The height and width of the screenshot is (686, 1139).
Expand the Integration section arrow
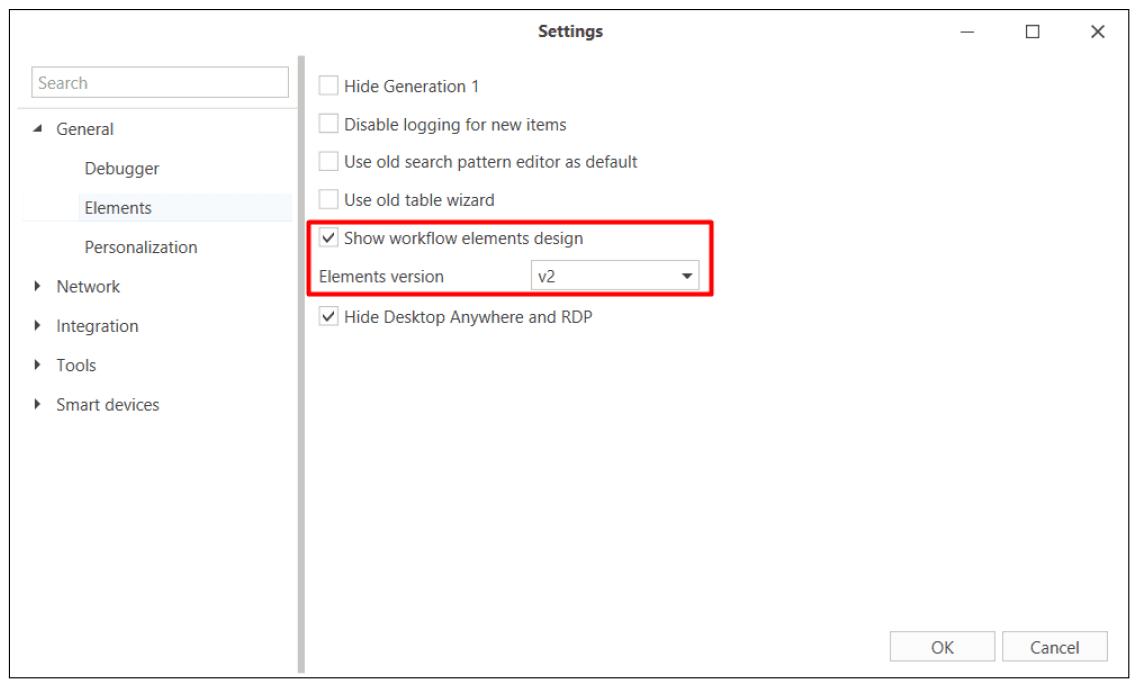pos(38,326)
